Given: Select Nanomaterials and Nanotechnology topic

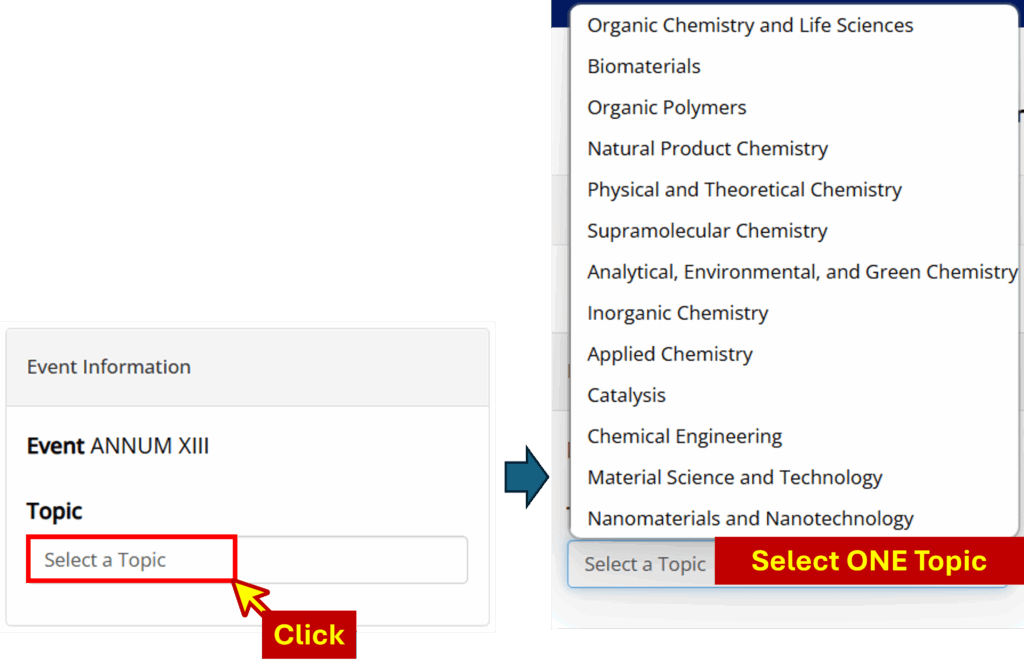Looking at the screenshot, I should pyautogui.click(x=750, y=518).
